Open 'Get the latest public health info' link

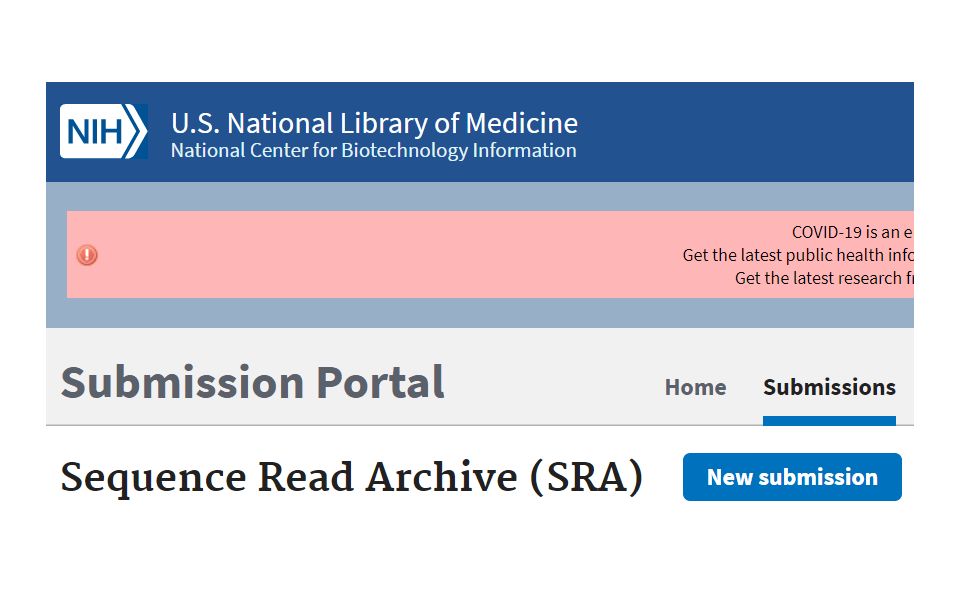[x=797, y=255]
